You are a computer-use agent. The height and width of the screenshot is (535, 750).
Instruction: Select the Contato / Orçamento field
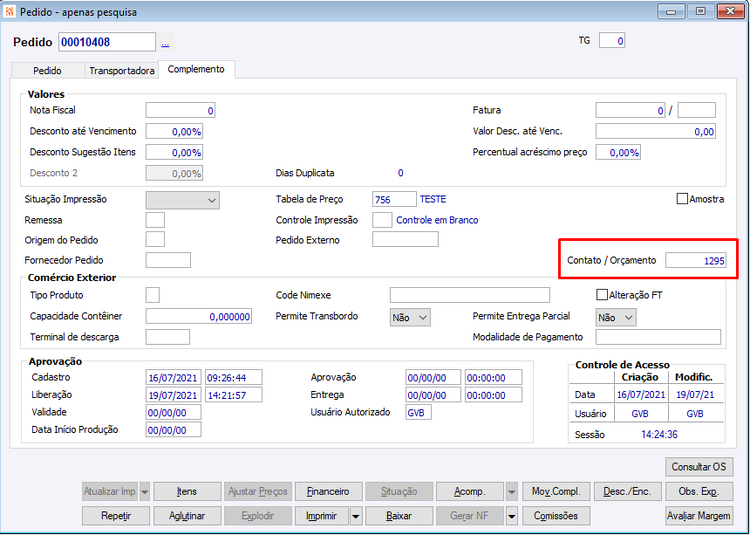pyautogui.click(x=695, y=261)
